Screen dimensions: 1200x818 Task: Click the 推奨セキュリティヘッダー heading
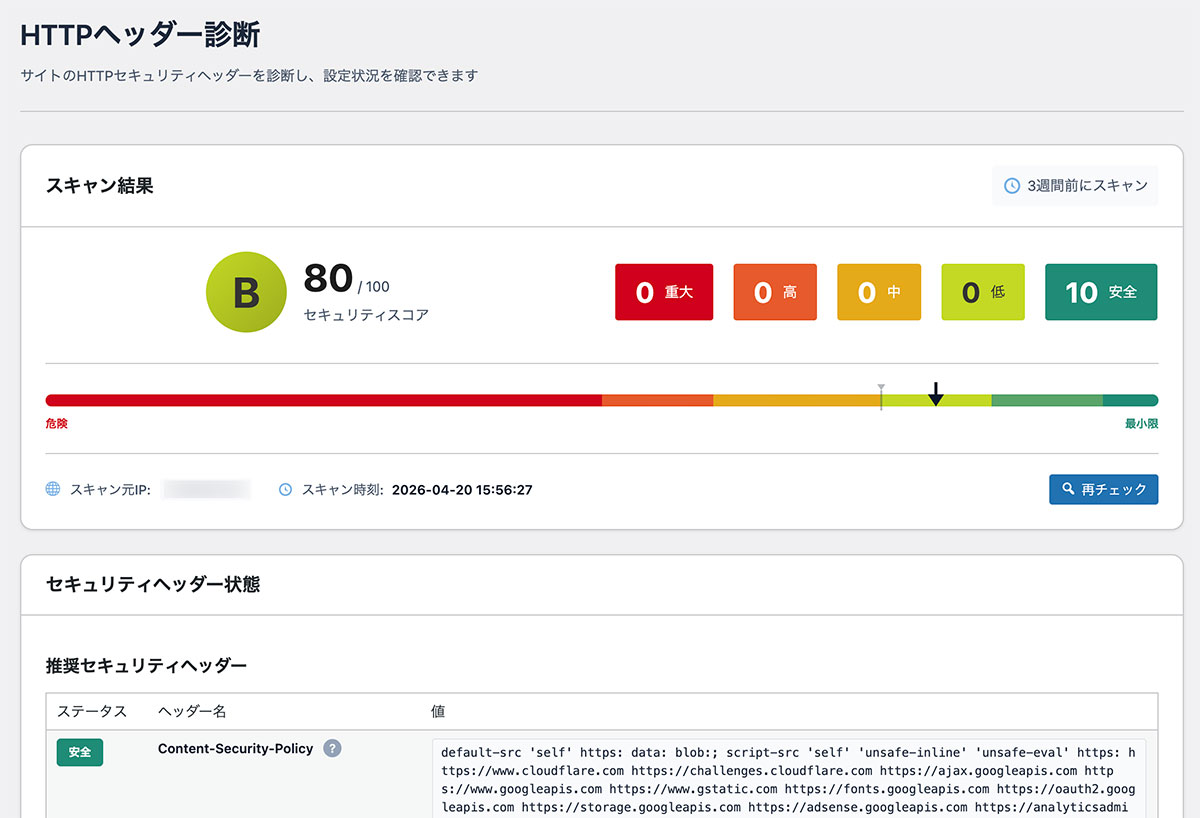[146, 665]
